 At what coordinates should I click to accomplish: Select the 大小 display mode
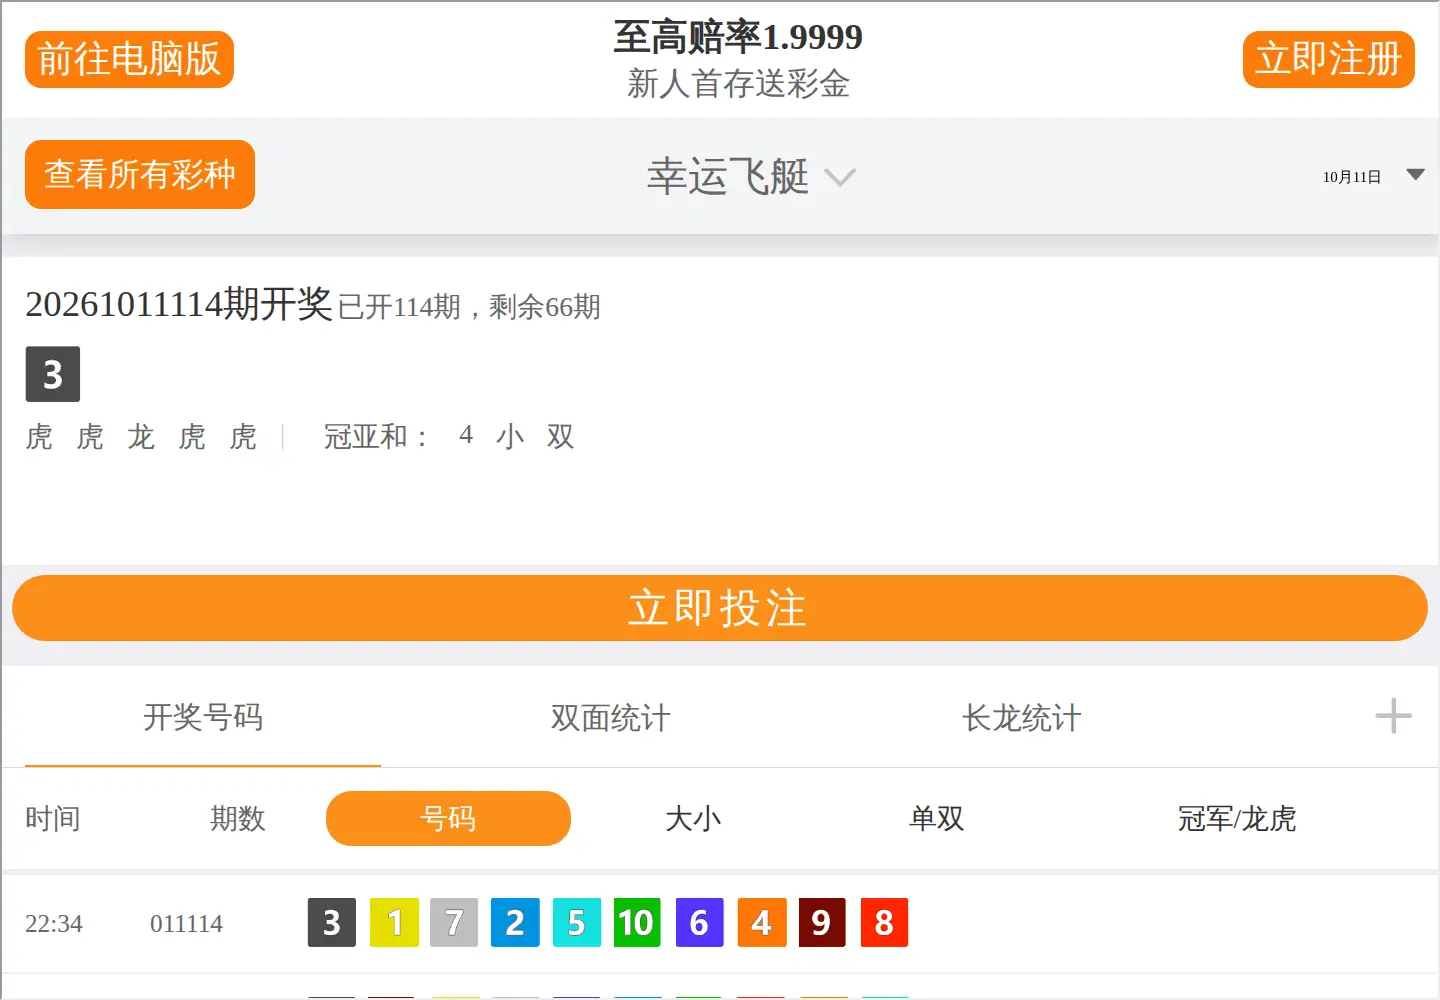pos(693,818)
